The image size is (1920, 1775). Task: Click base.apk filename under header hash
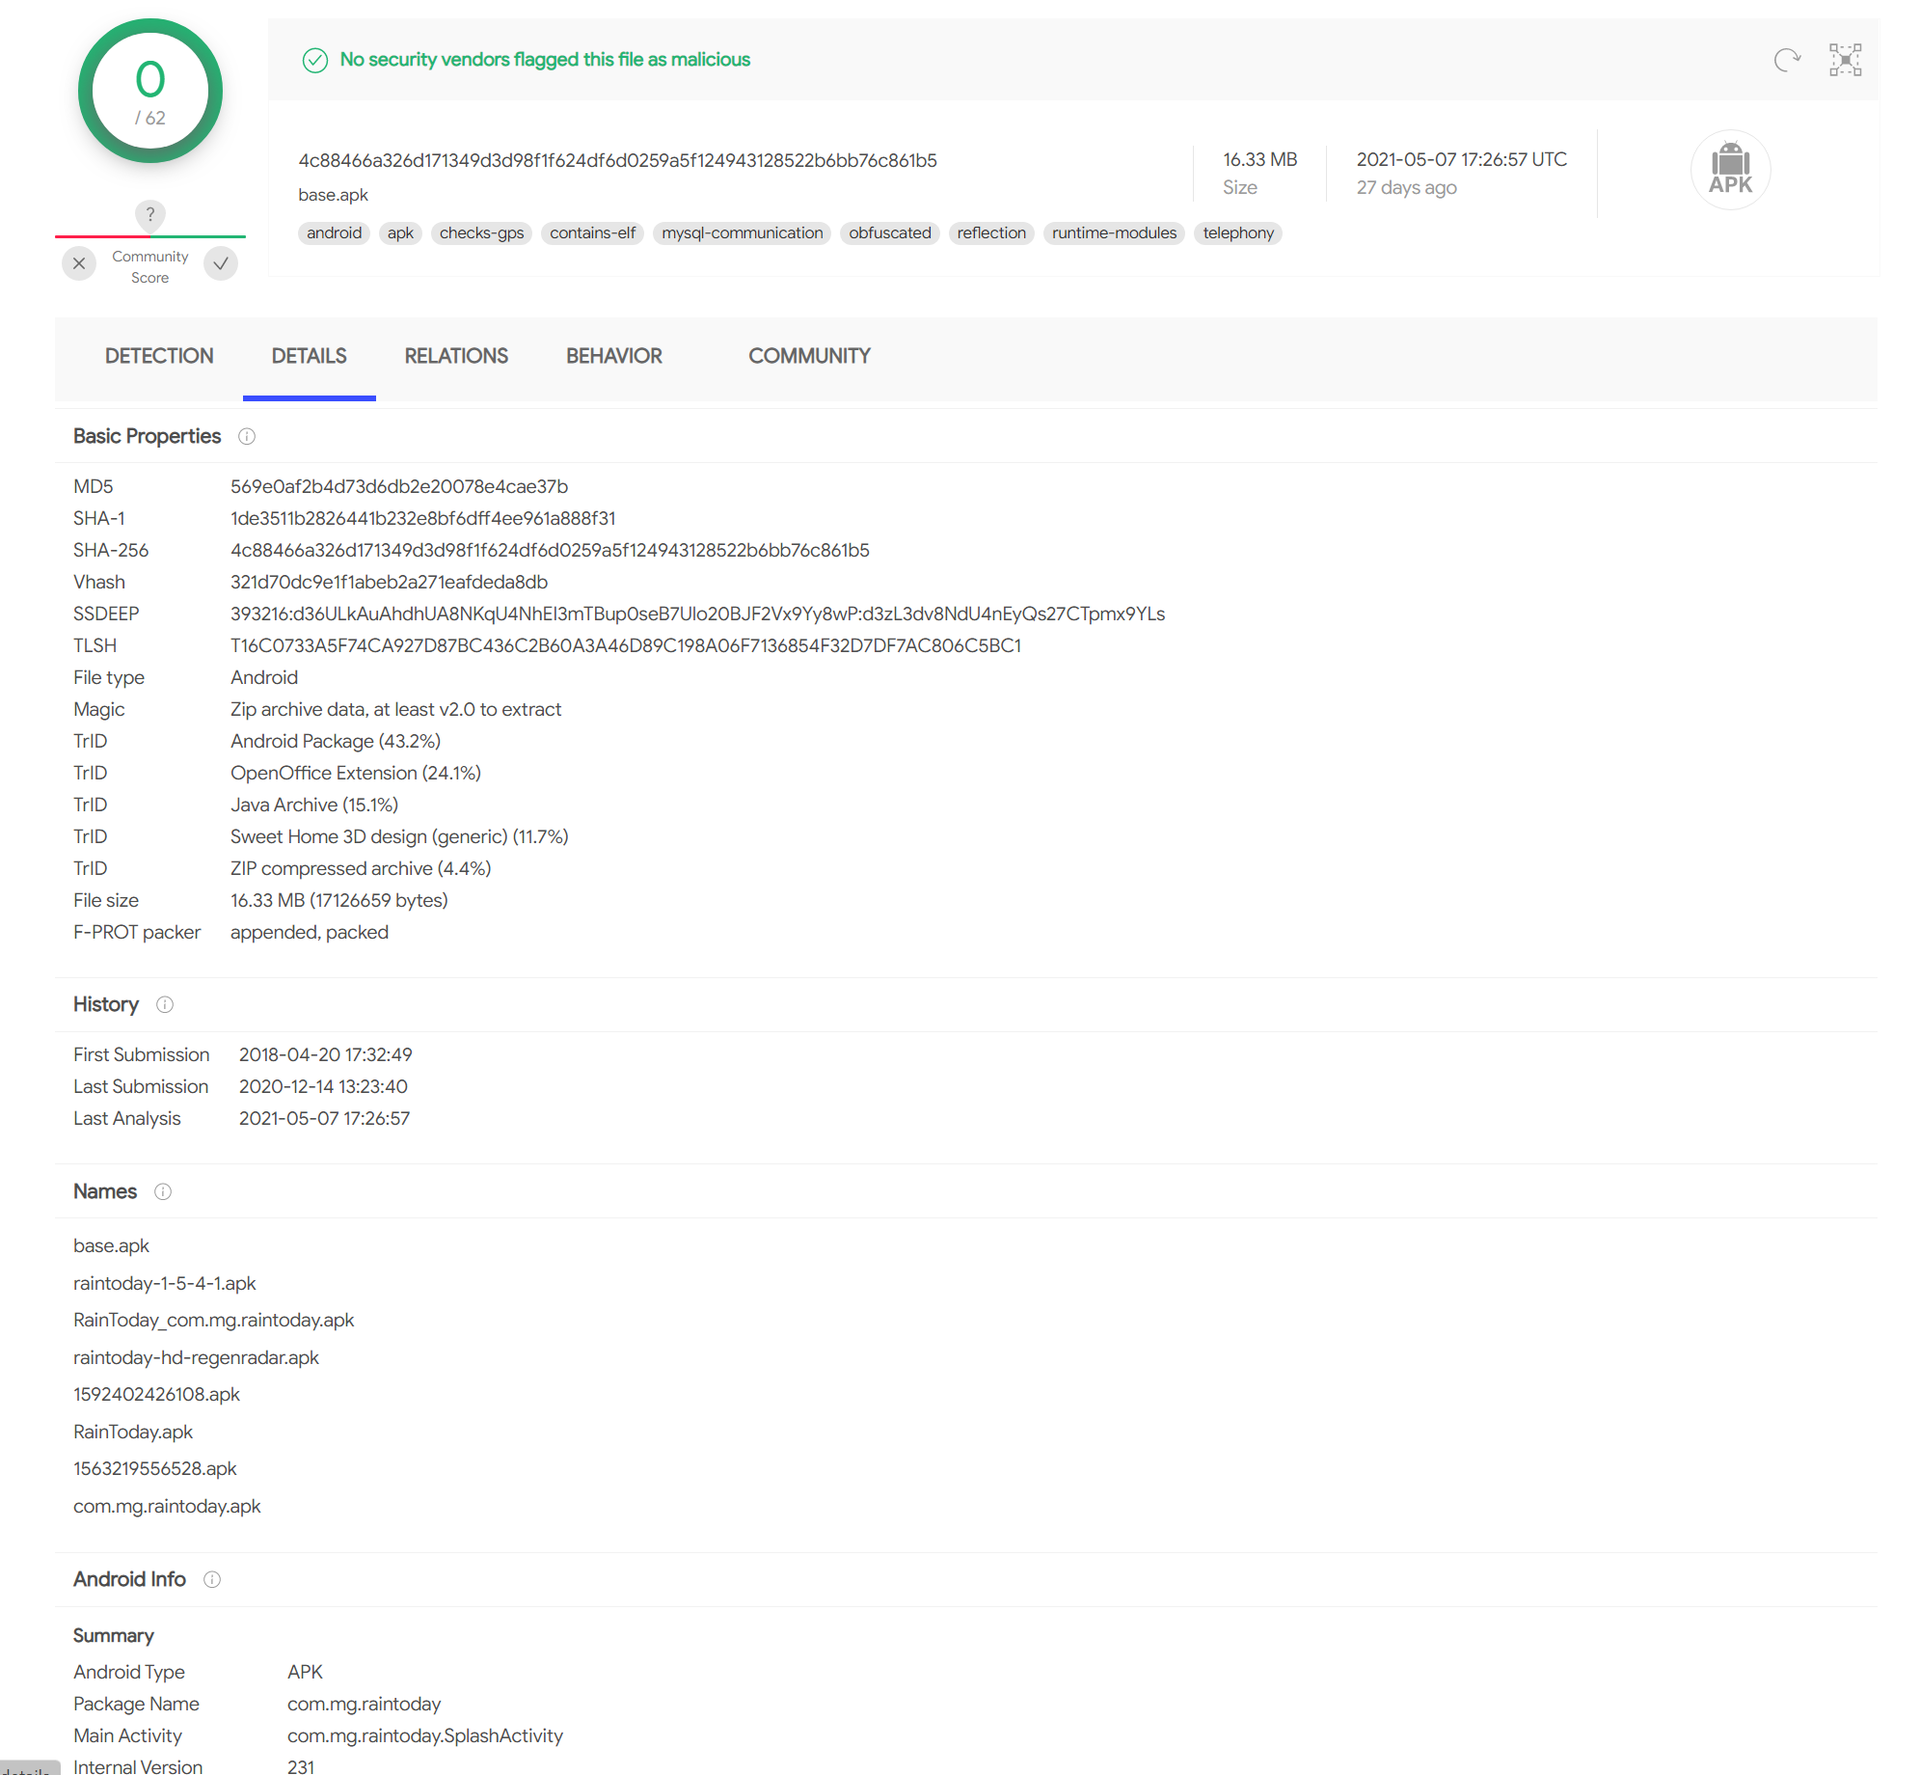click(x=333, y=195)
